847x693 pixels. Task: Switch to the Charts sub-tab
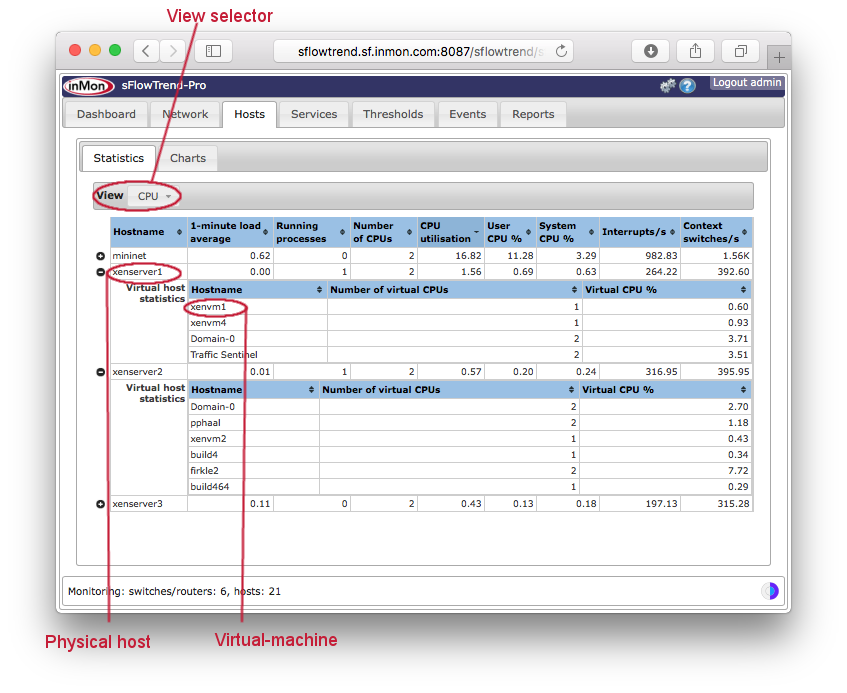pos(188,158)
